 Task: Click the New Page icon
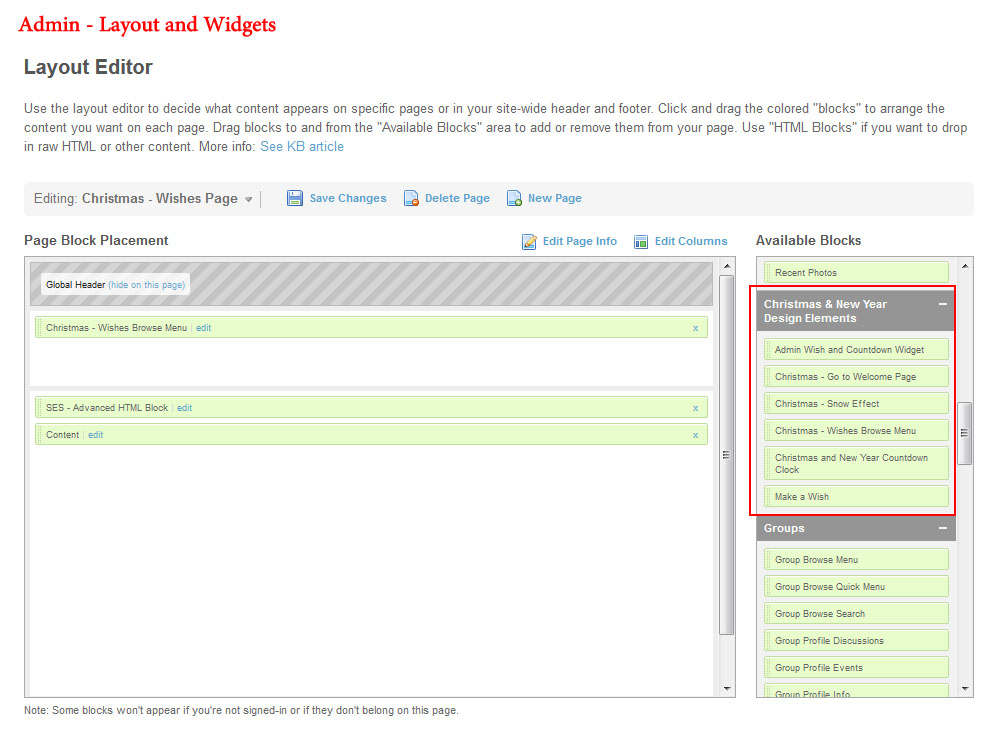point(514,198)
